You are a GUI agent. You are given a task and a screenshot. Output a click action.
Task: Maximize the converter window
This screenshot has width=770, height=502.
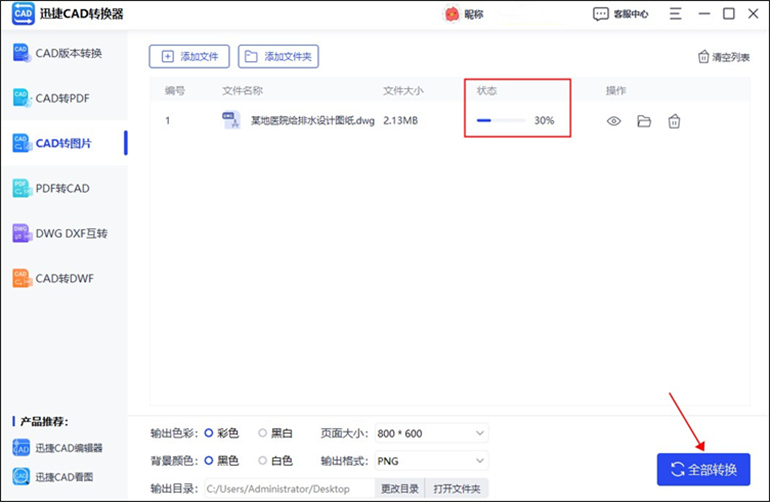click(729, 14)
